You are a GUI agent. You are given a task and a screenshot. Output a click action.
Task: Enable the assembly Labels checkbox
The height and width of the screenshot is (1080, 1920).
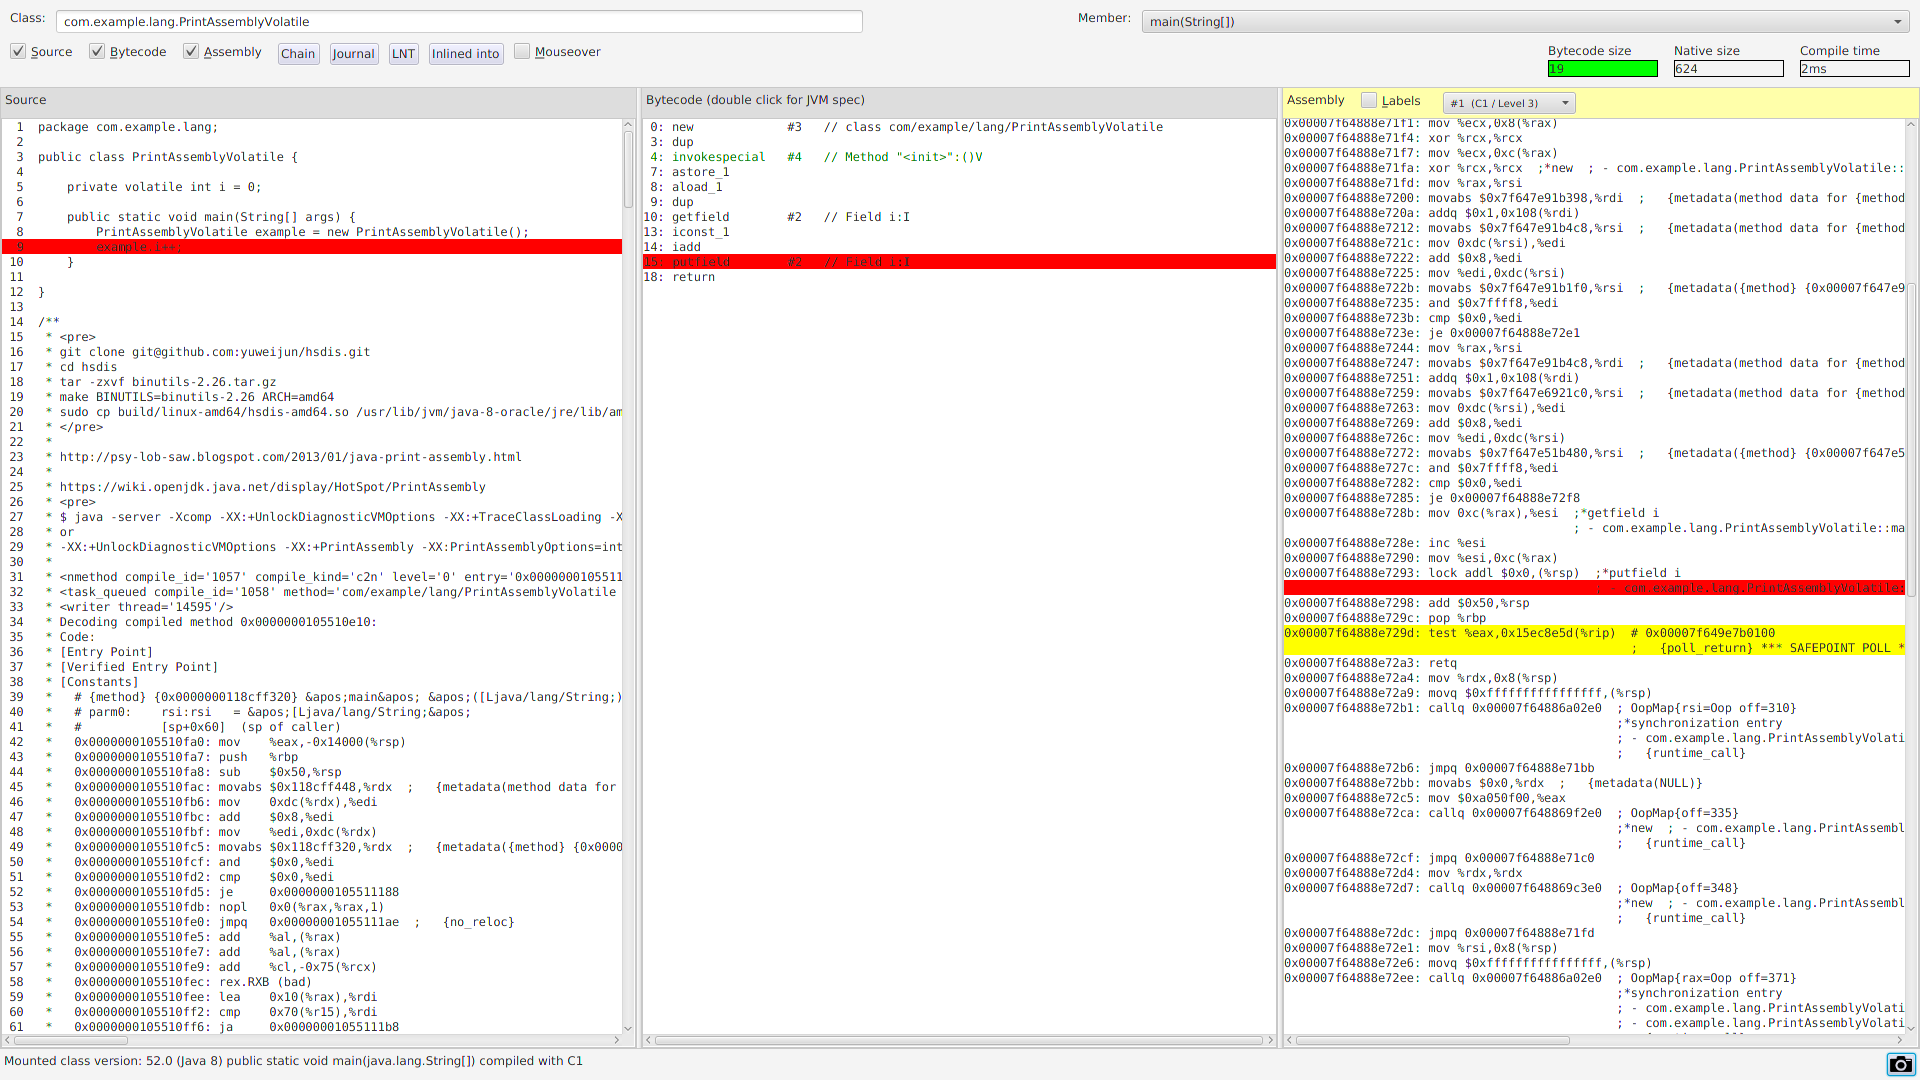coord(1369,100)
